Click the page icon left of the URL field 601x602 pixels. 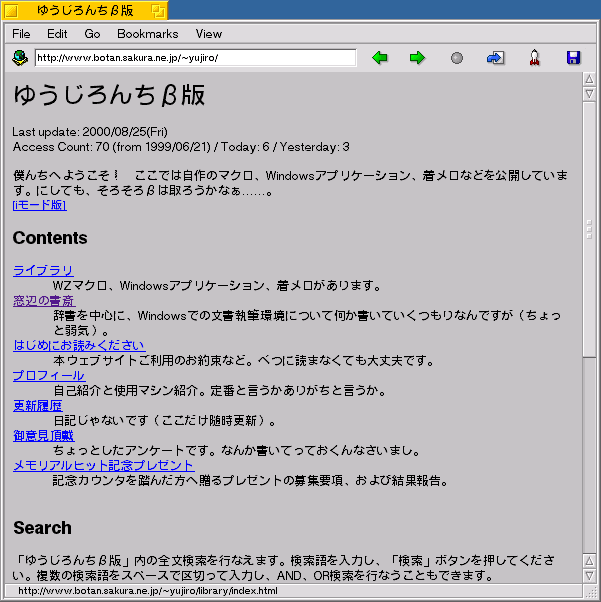tap(20, 58)
